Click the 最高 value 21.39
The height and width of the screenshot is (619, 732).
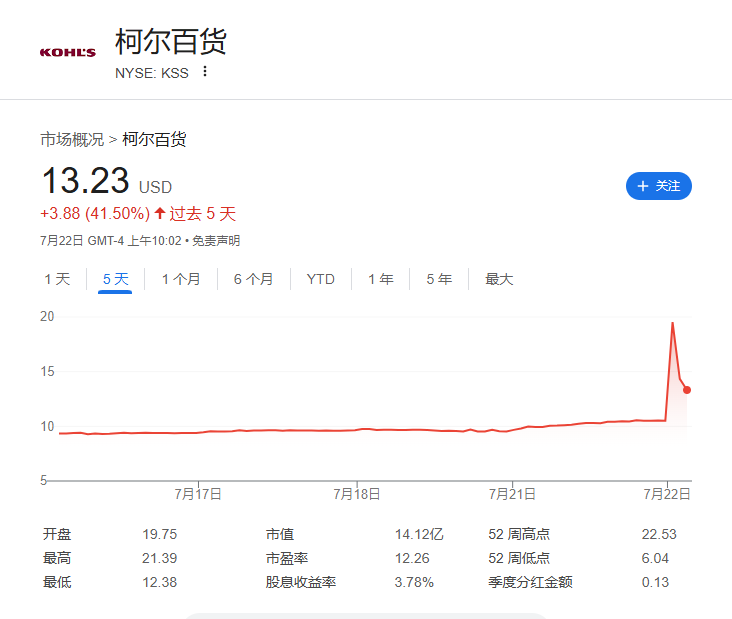(160, 558)
